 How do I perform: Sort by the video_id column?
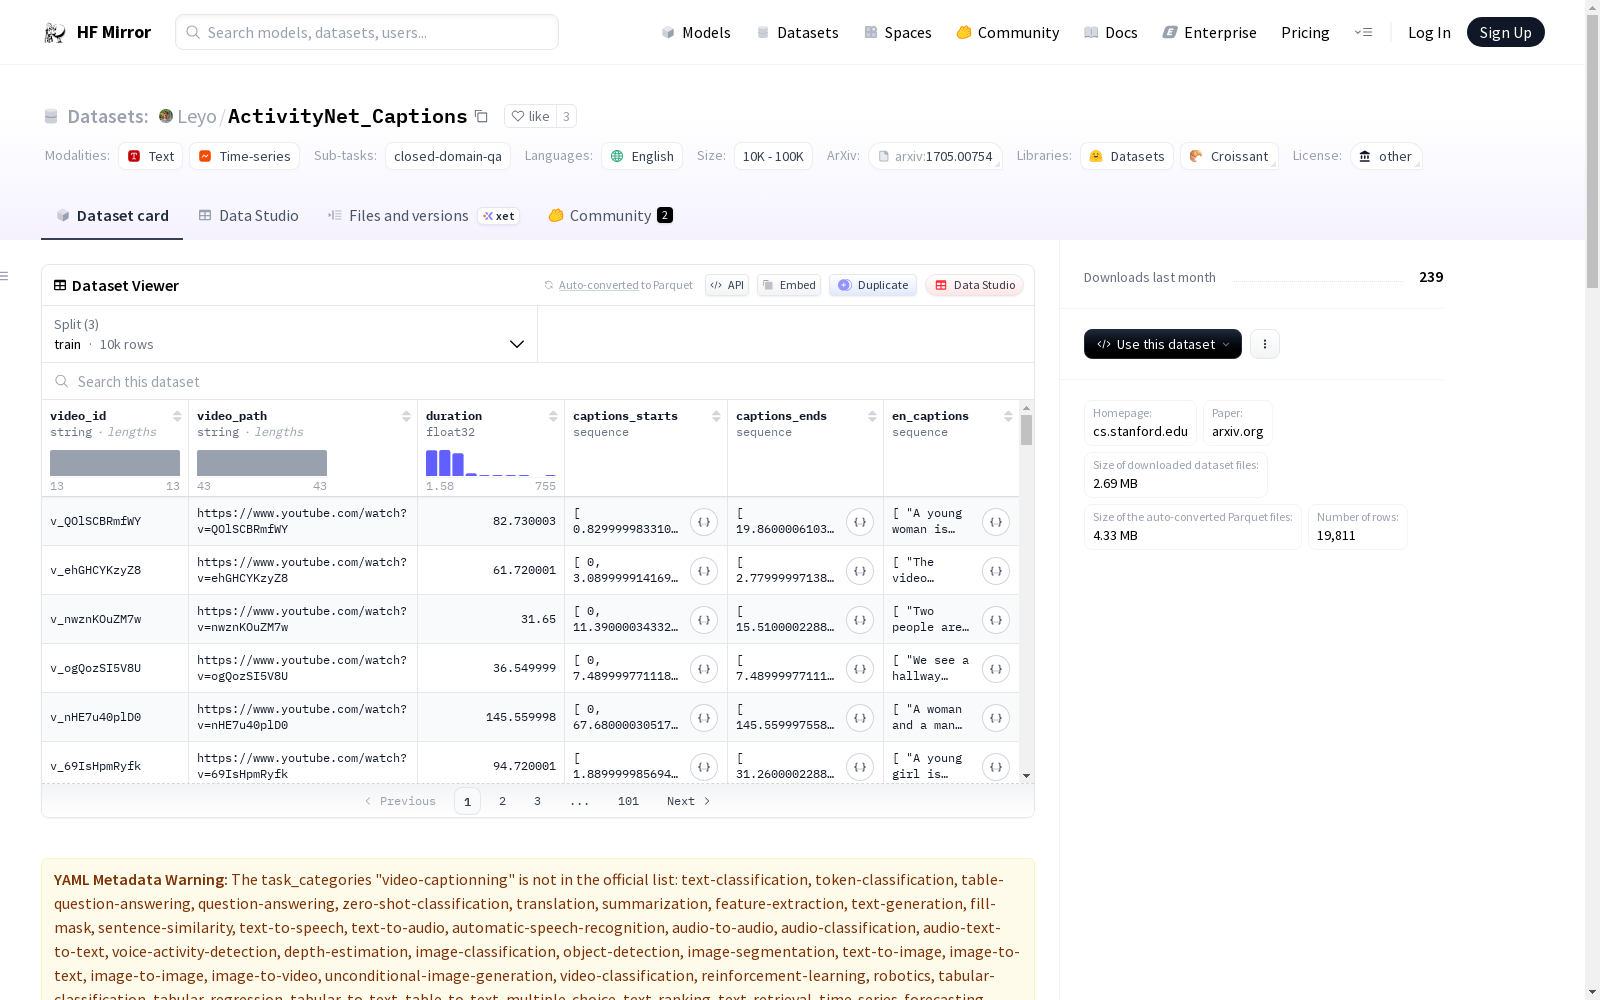[x=177, y=416]
